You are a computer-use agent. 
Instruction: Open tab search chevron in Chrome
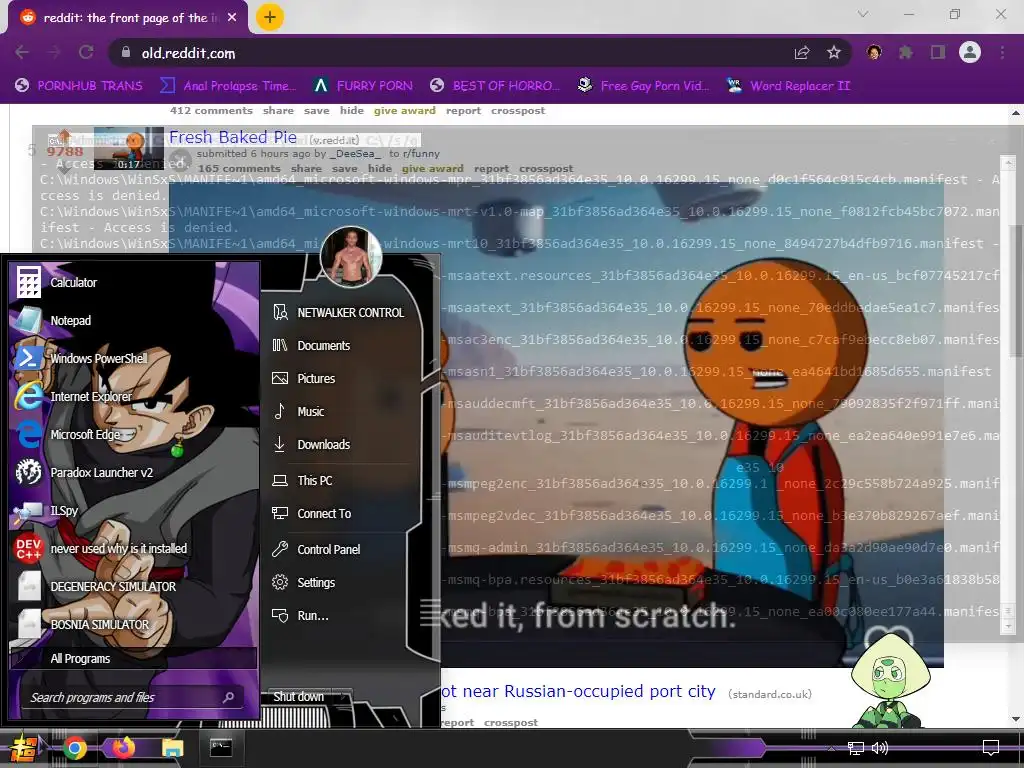[863, 14]
